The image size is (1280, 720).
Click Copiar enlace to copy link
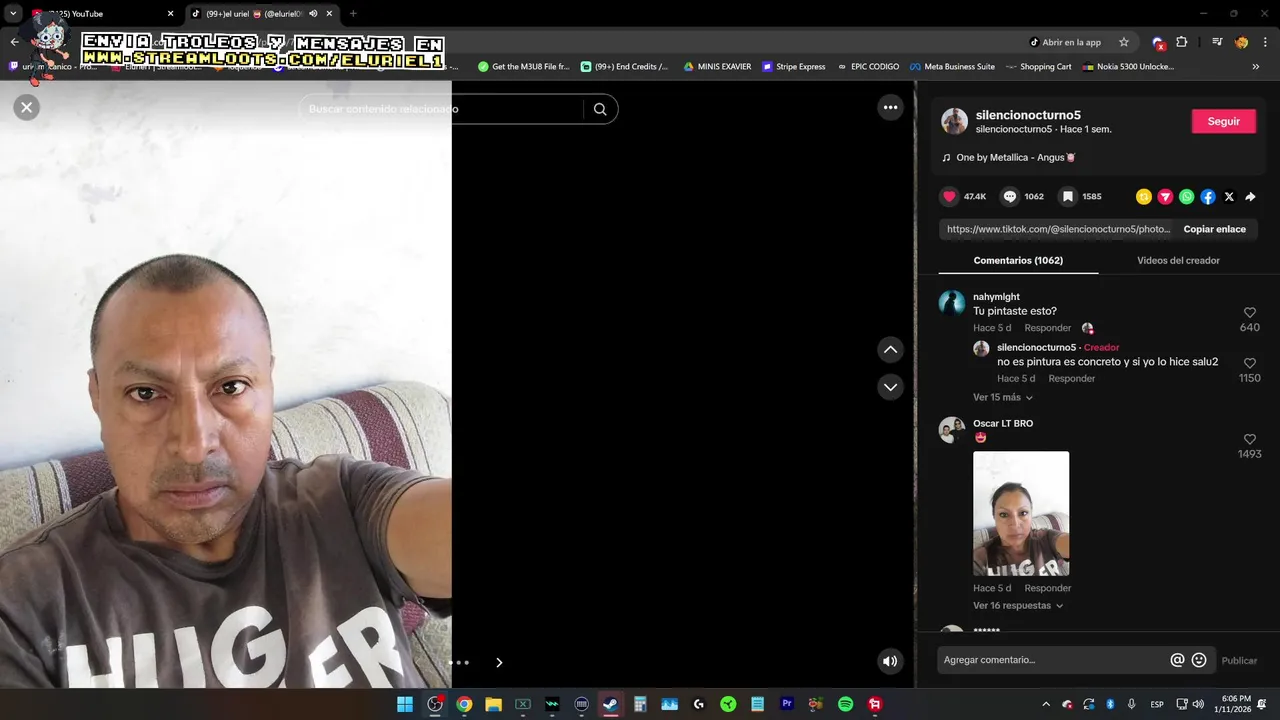(x=1214, y=229)
